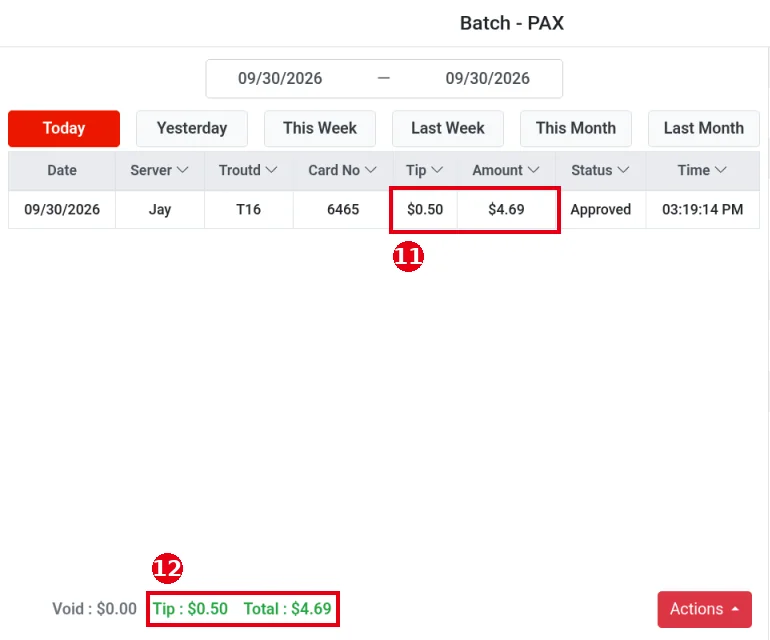
Task: Click the Total : $4.69 summary text
Action: pos(288,609)
